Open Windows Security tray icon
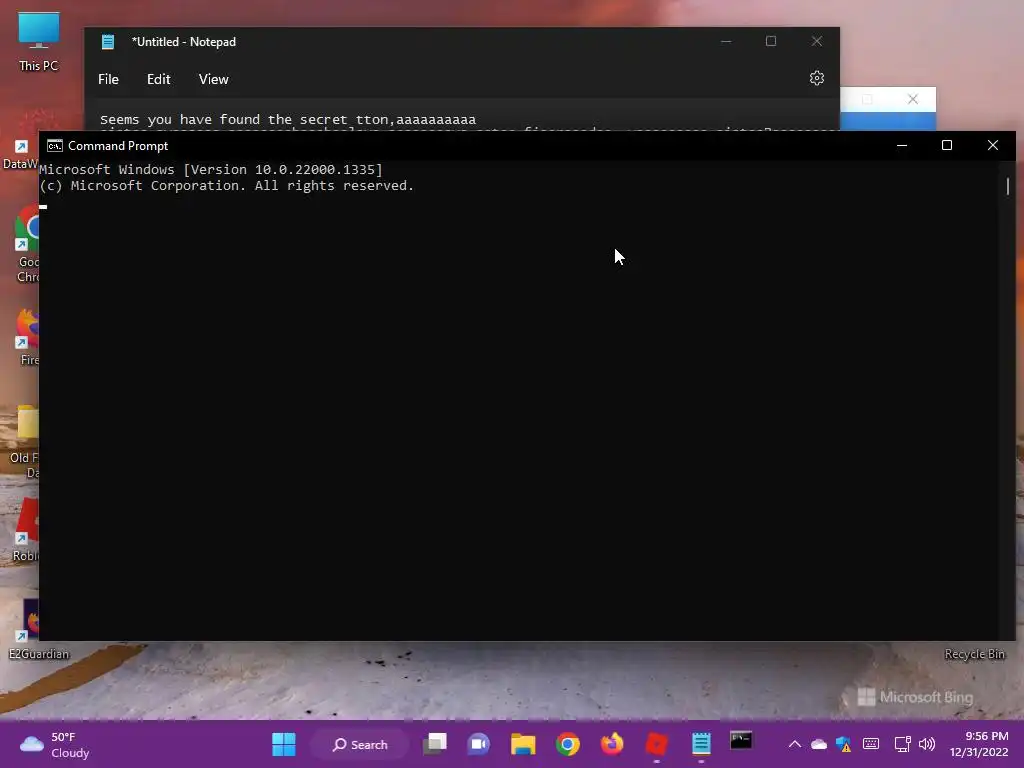 844,744
